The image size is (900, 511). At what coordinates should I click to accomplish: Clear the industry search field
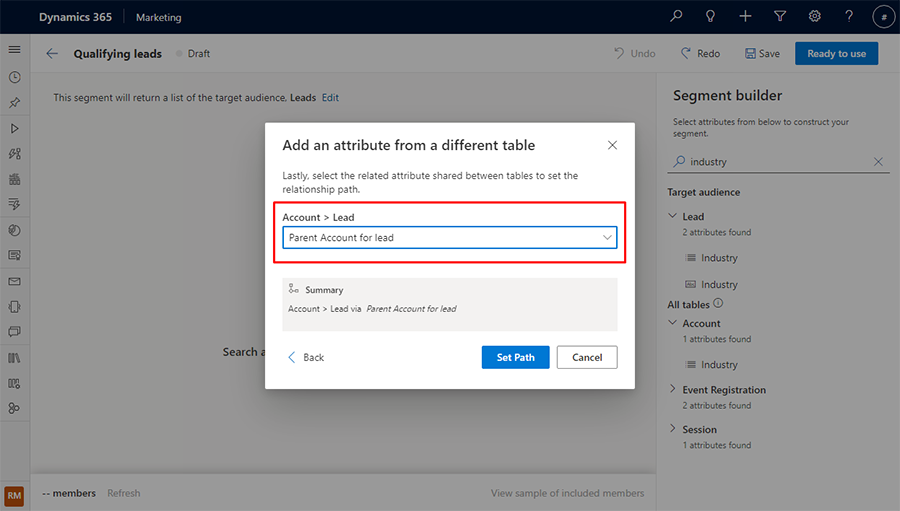point(878,162)
